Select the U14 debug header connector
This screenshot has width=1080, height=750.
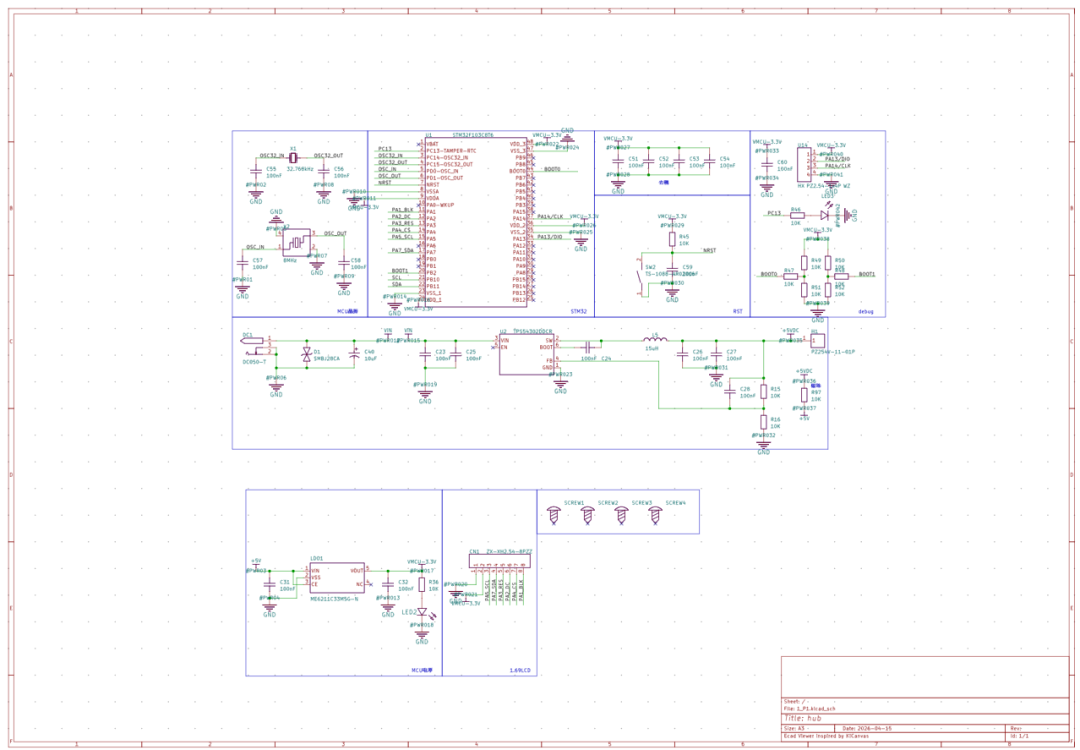coord(804,165)
